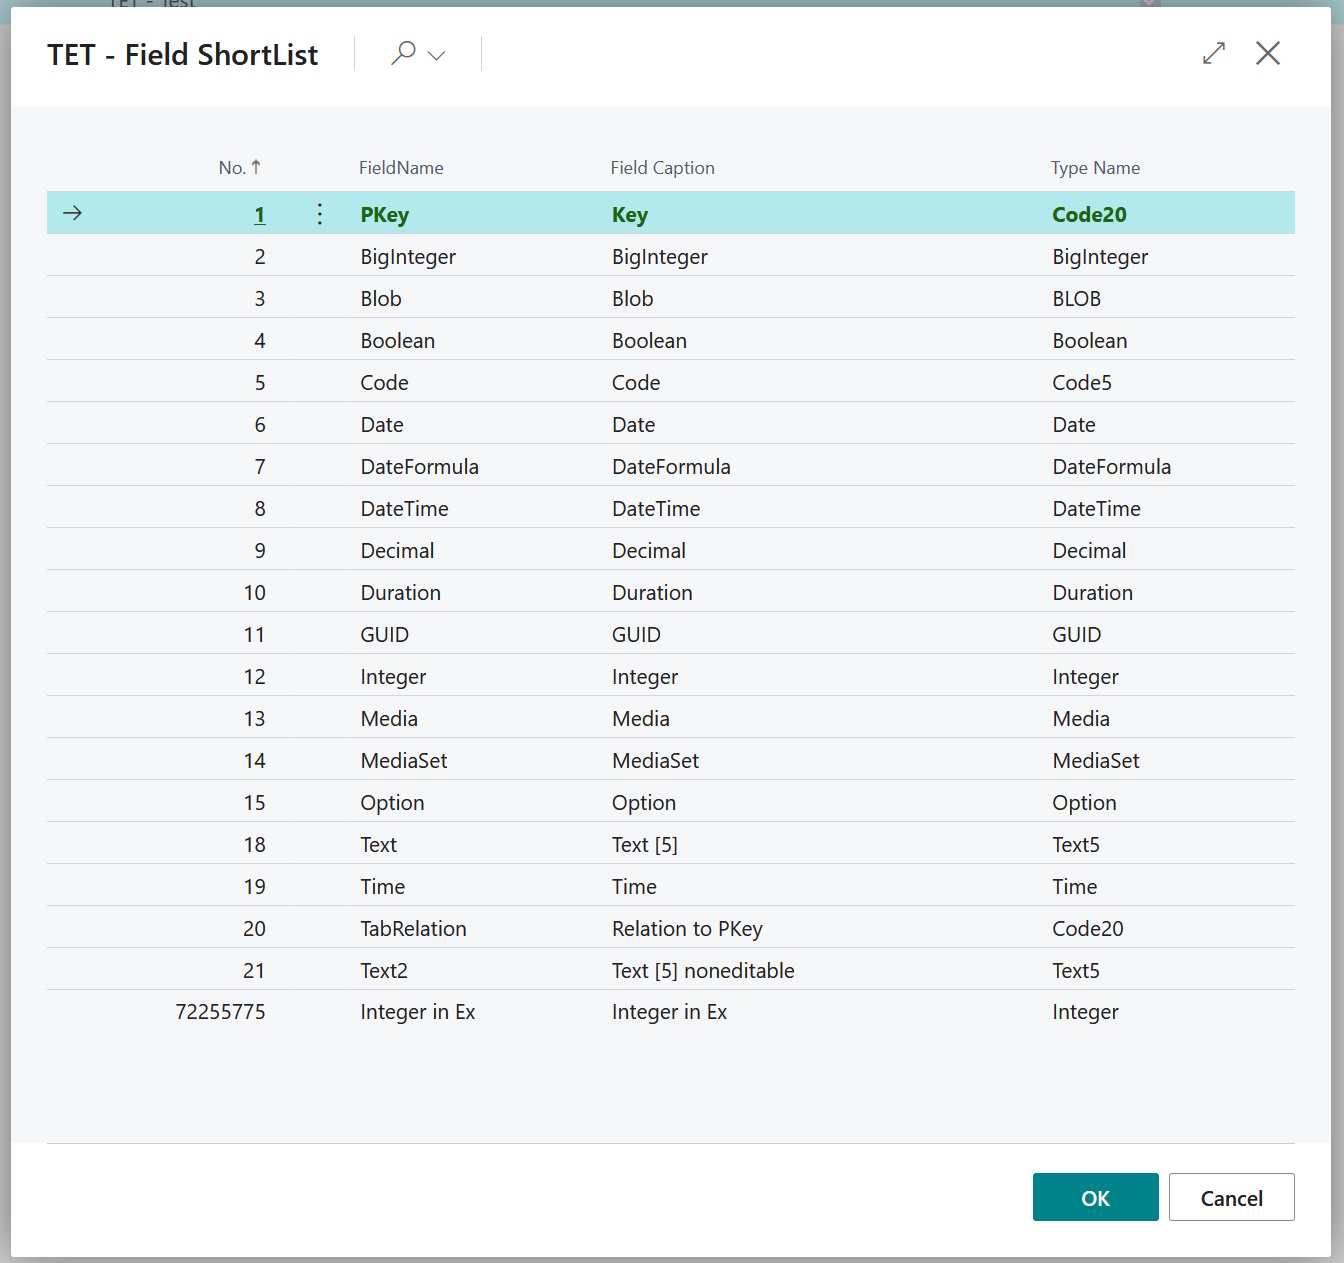Close the Field ShortList dialog

click(x=1268, y=53)
